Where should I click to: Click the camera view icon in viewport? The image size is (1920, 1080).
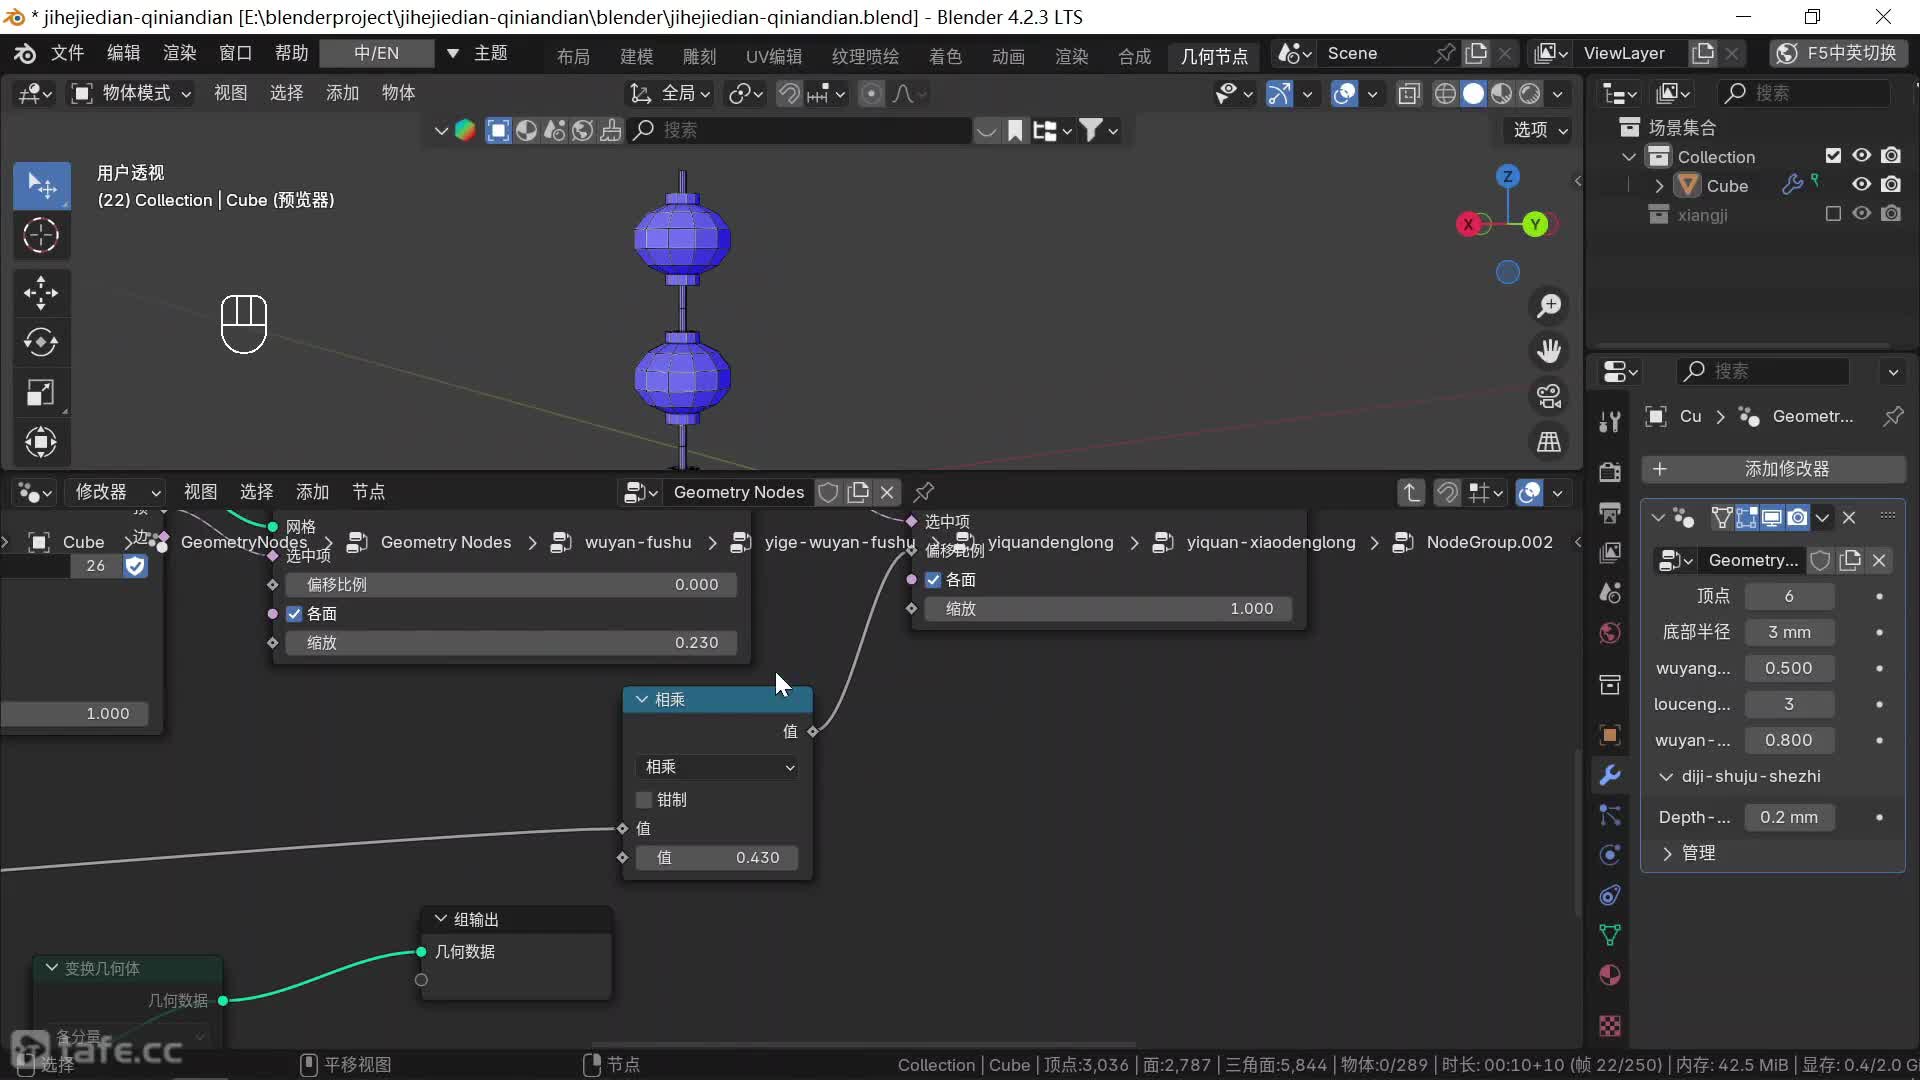click(1549, 397)
